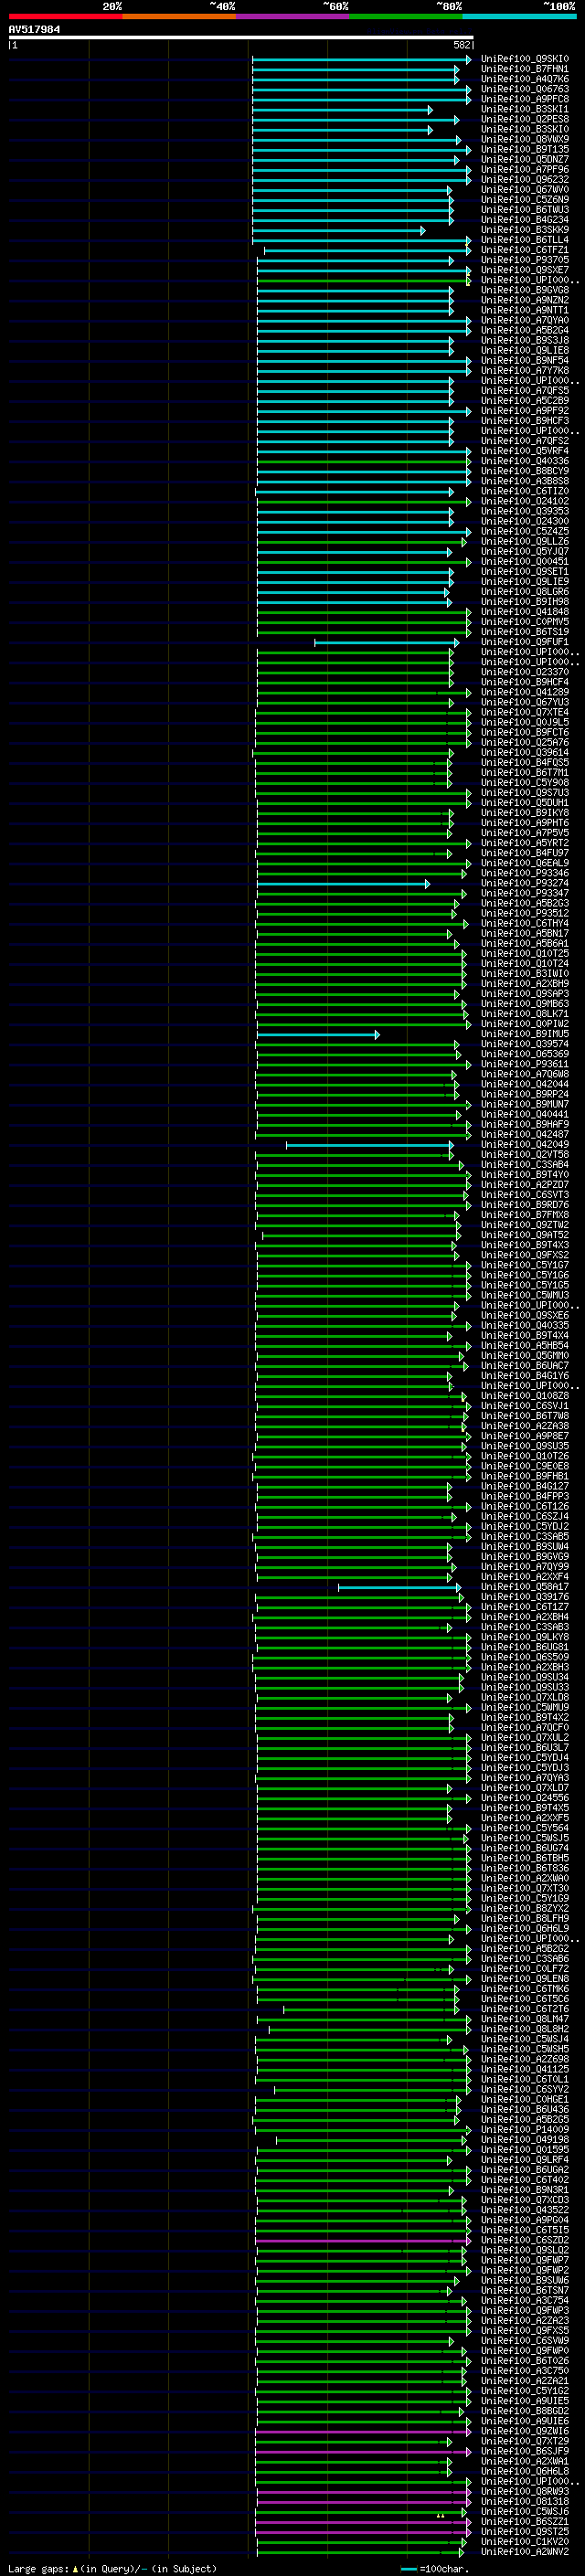Select hit label UniRef100_Q25A76

pos(525,742)
